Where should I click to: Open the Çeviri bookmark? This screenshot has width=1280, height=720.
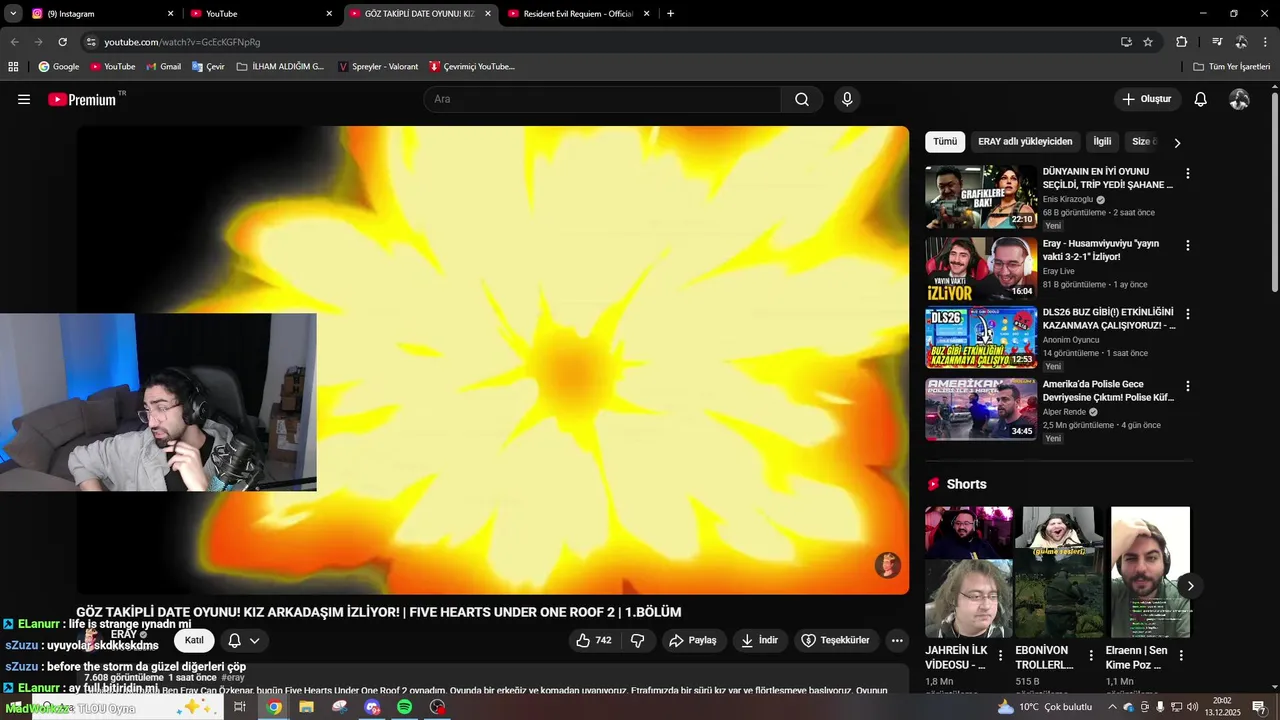(207, 67)
